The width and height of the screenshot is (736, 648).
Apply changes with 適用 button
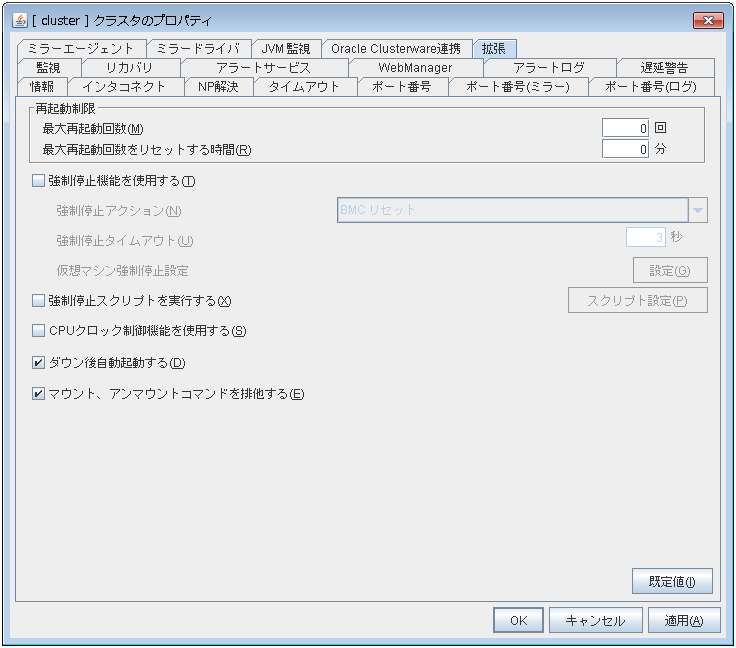[x=684, y=620]
